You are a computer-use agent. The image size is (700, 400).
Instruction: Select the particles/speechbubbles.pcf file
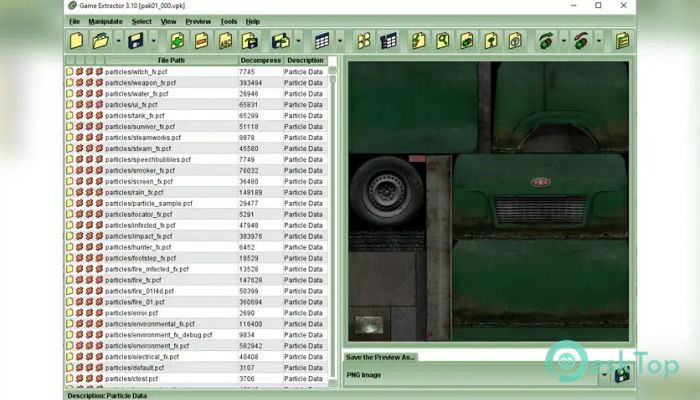148,159
